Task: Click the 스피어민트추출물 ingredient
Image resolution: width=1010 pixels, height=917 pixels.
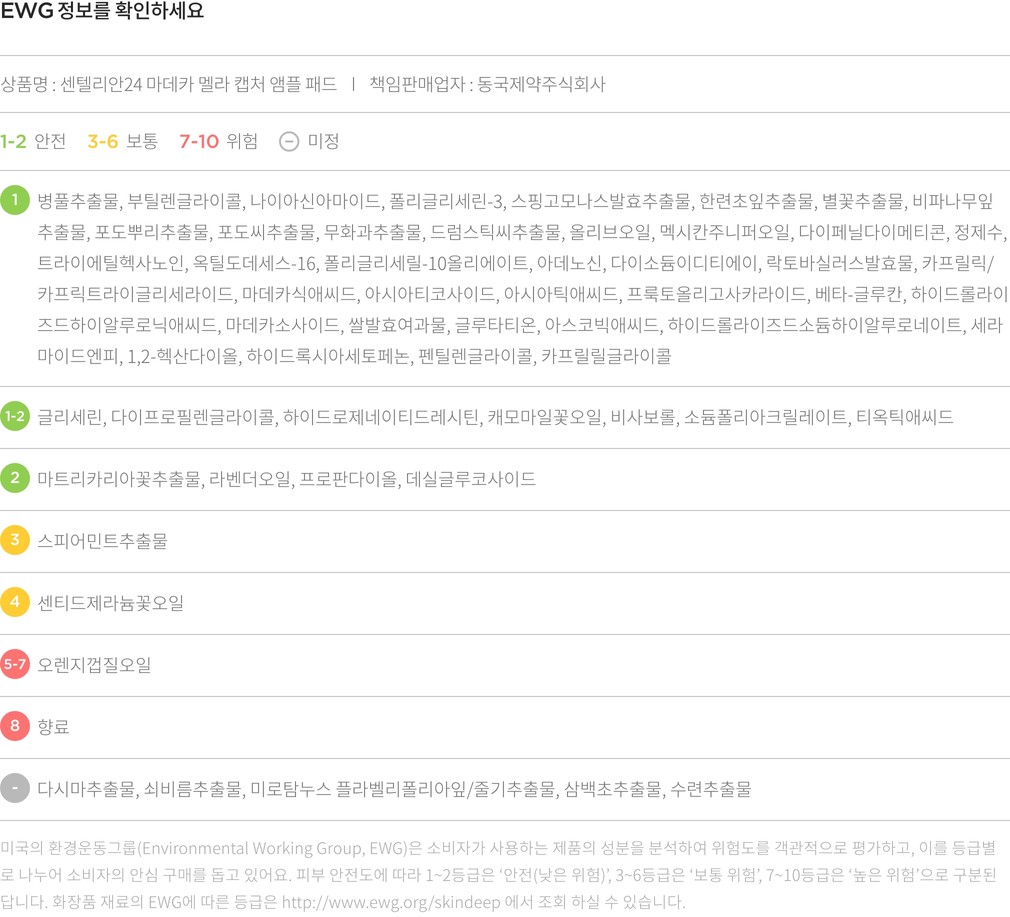Action: pyautogui.click(x=102, y=541)
